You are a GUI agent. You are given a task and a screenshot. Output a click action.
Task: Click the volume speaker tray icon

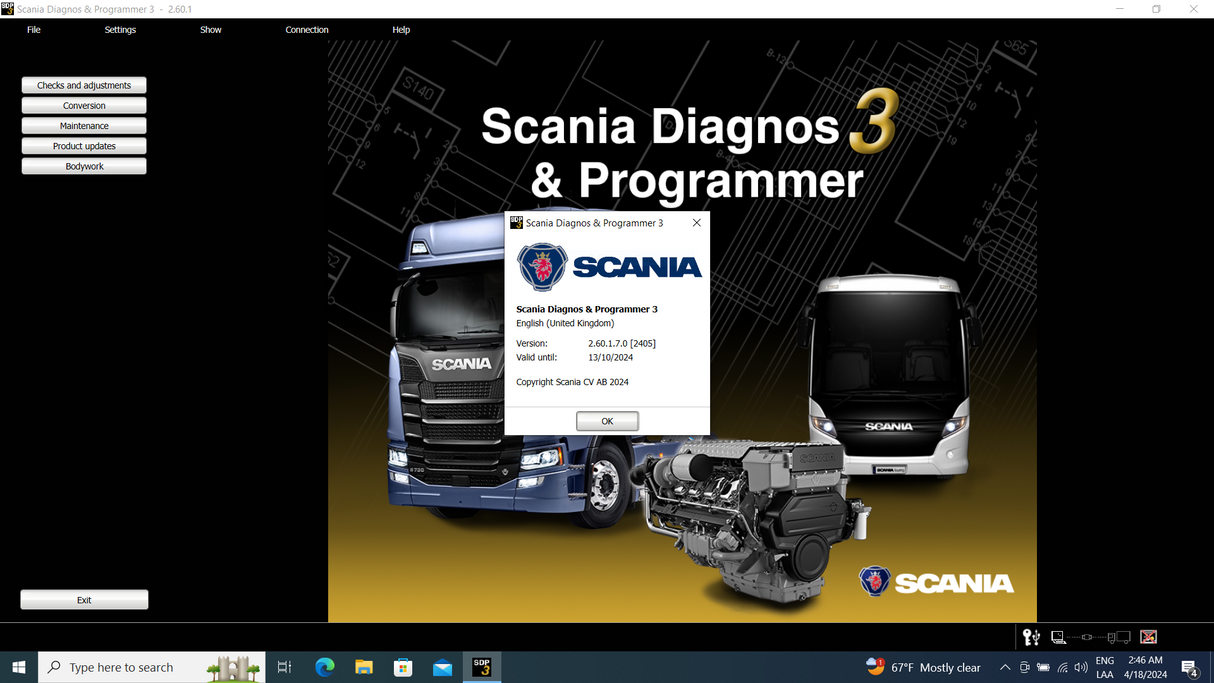tap(1081, 667)
